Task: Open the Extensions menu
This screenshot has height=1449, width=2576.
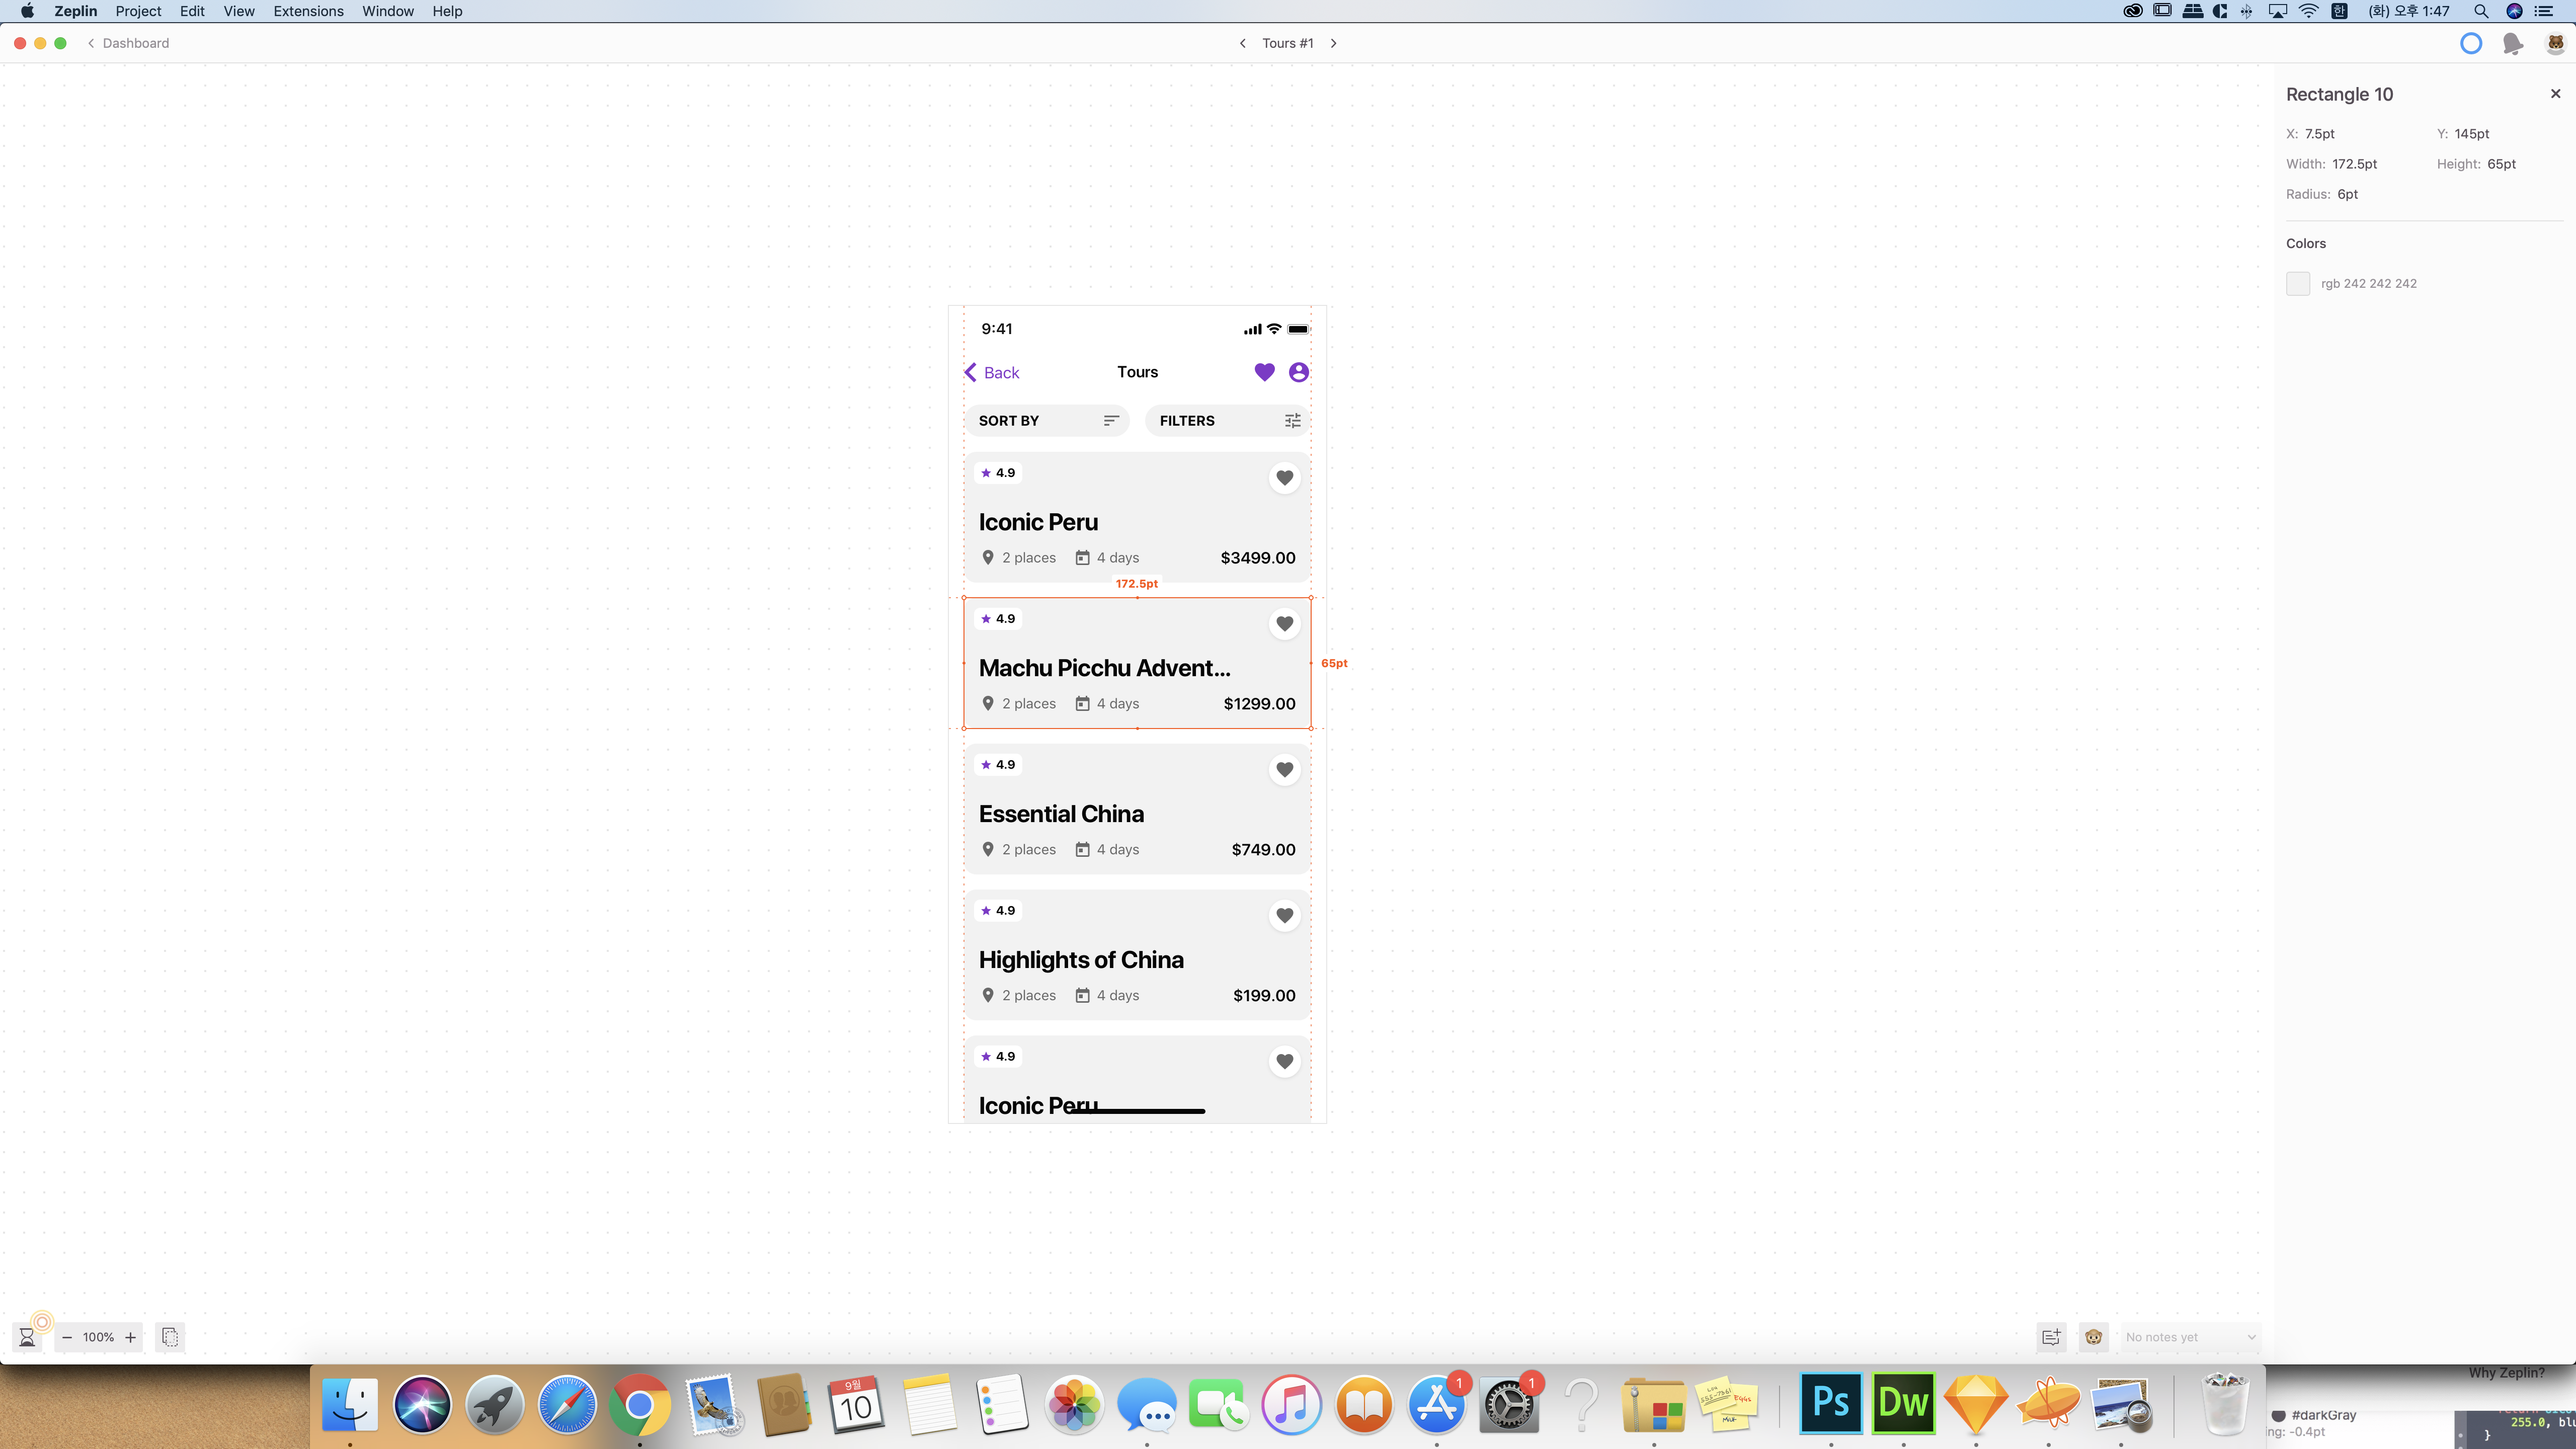Action: [x=308, y=11]
